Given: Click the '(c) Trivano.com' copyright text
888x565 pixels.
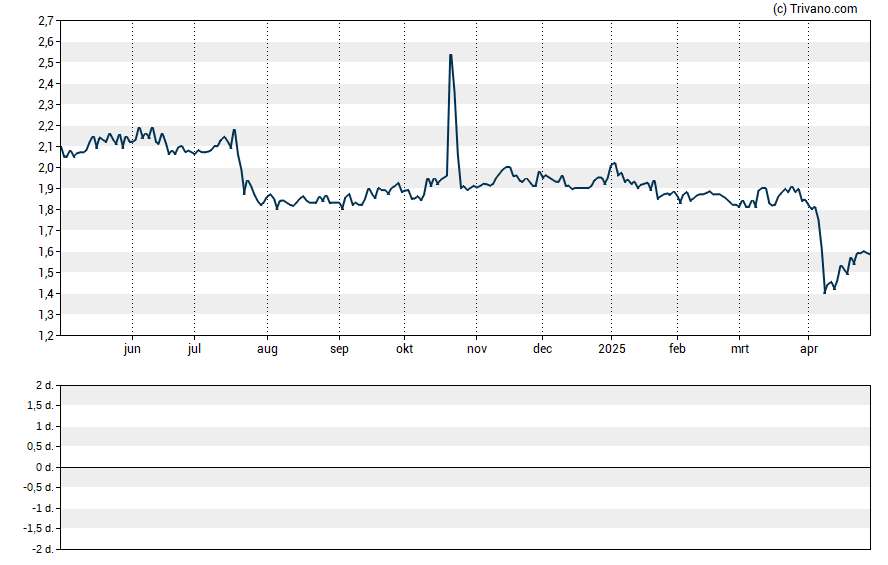Looking at the screenshot, I should 815,8.
